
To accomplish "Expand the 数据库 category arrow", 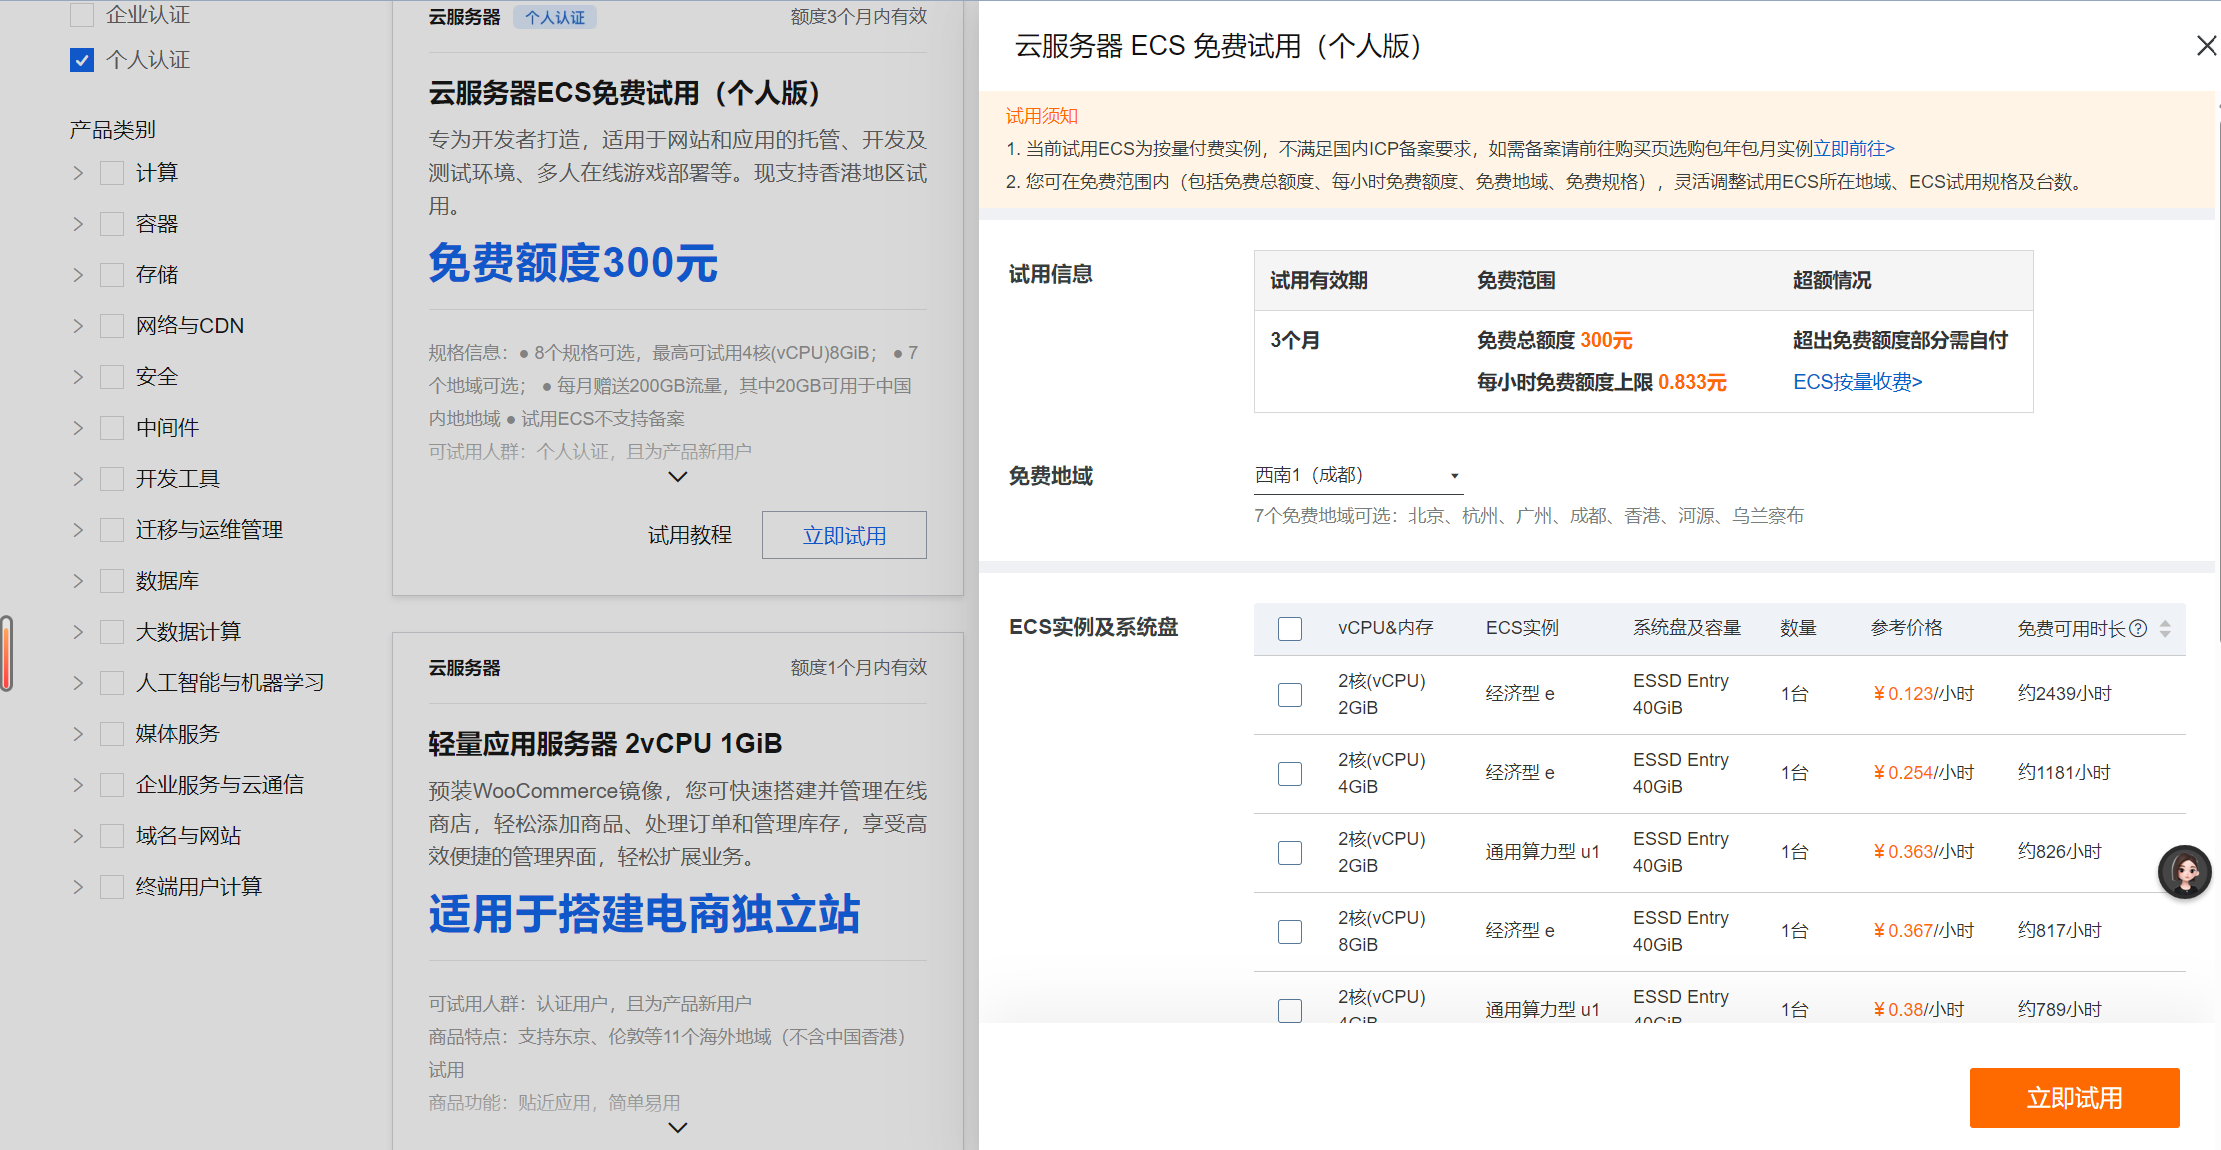I will coord(78,581).
